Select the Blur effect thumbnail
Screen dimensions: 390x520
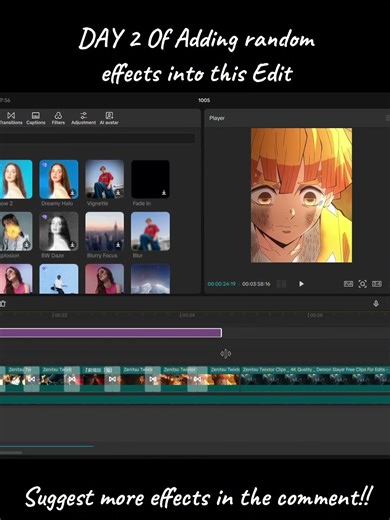coord(150,231)
